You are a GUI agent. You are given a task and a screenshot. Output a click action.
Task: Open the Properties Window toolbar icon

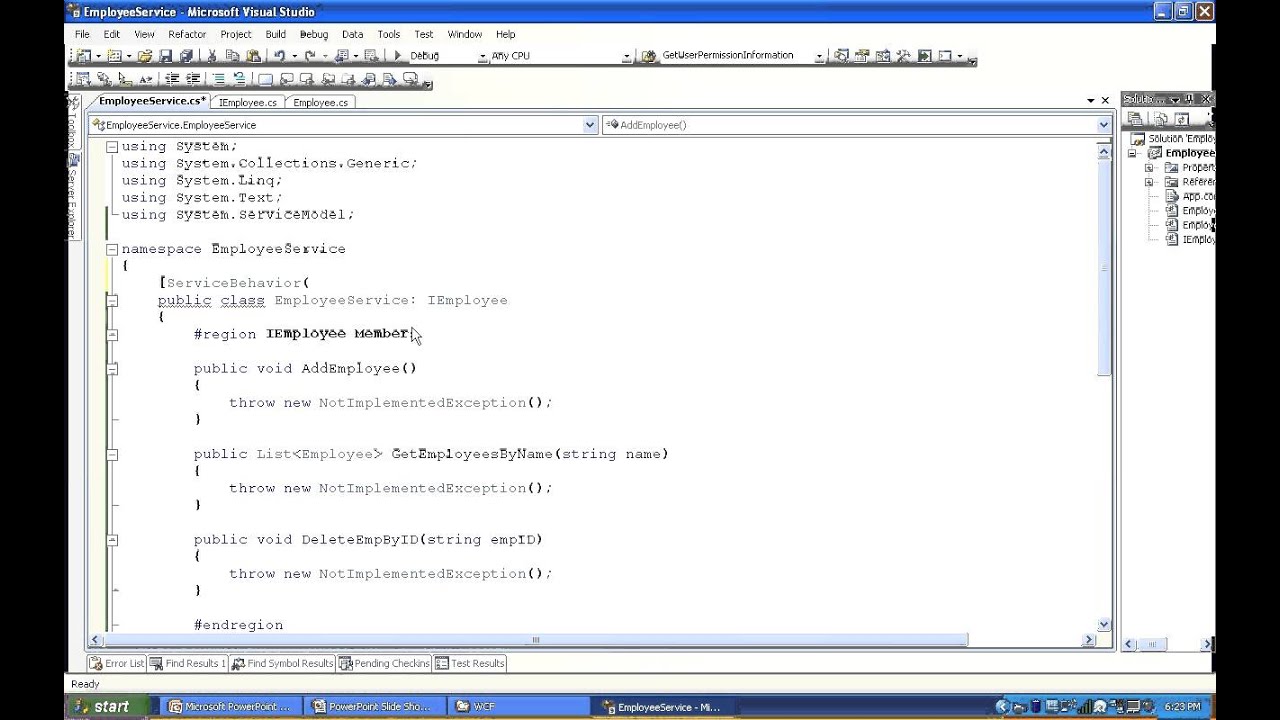coord(861,56)
